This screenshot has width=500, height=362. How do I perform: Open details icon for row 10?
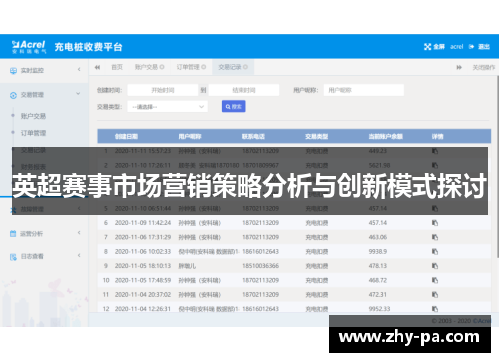tap(435, 280)
